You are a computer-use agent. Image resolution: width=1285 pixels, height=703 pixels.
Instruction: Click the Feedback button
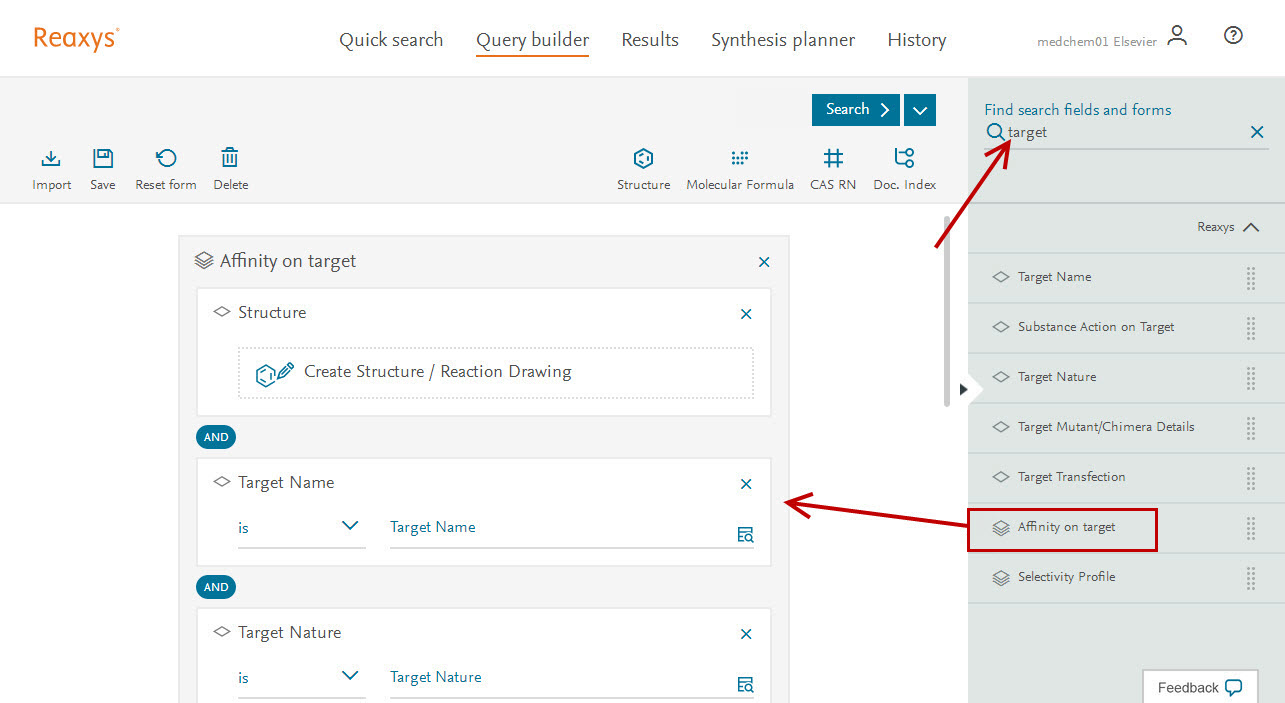pyautogui.click(x=1199, y=687)
